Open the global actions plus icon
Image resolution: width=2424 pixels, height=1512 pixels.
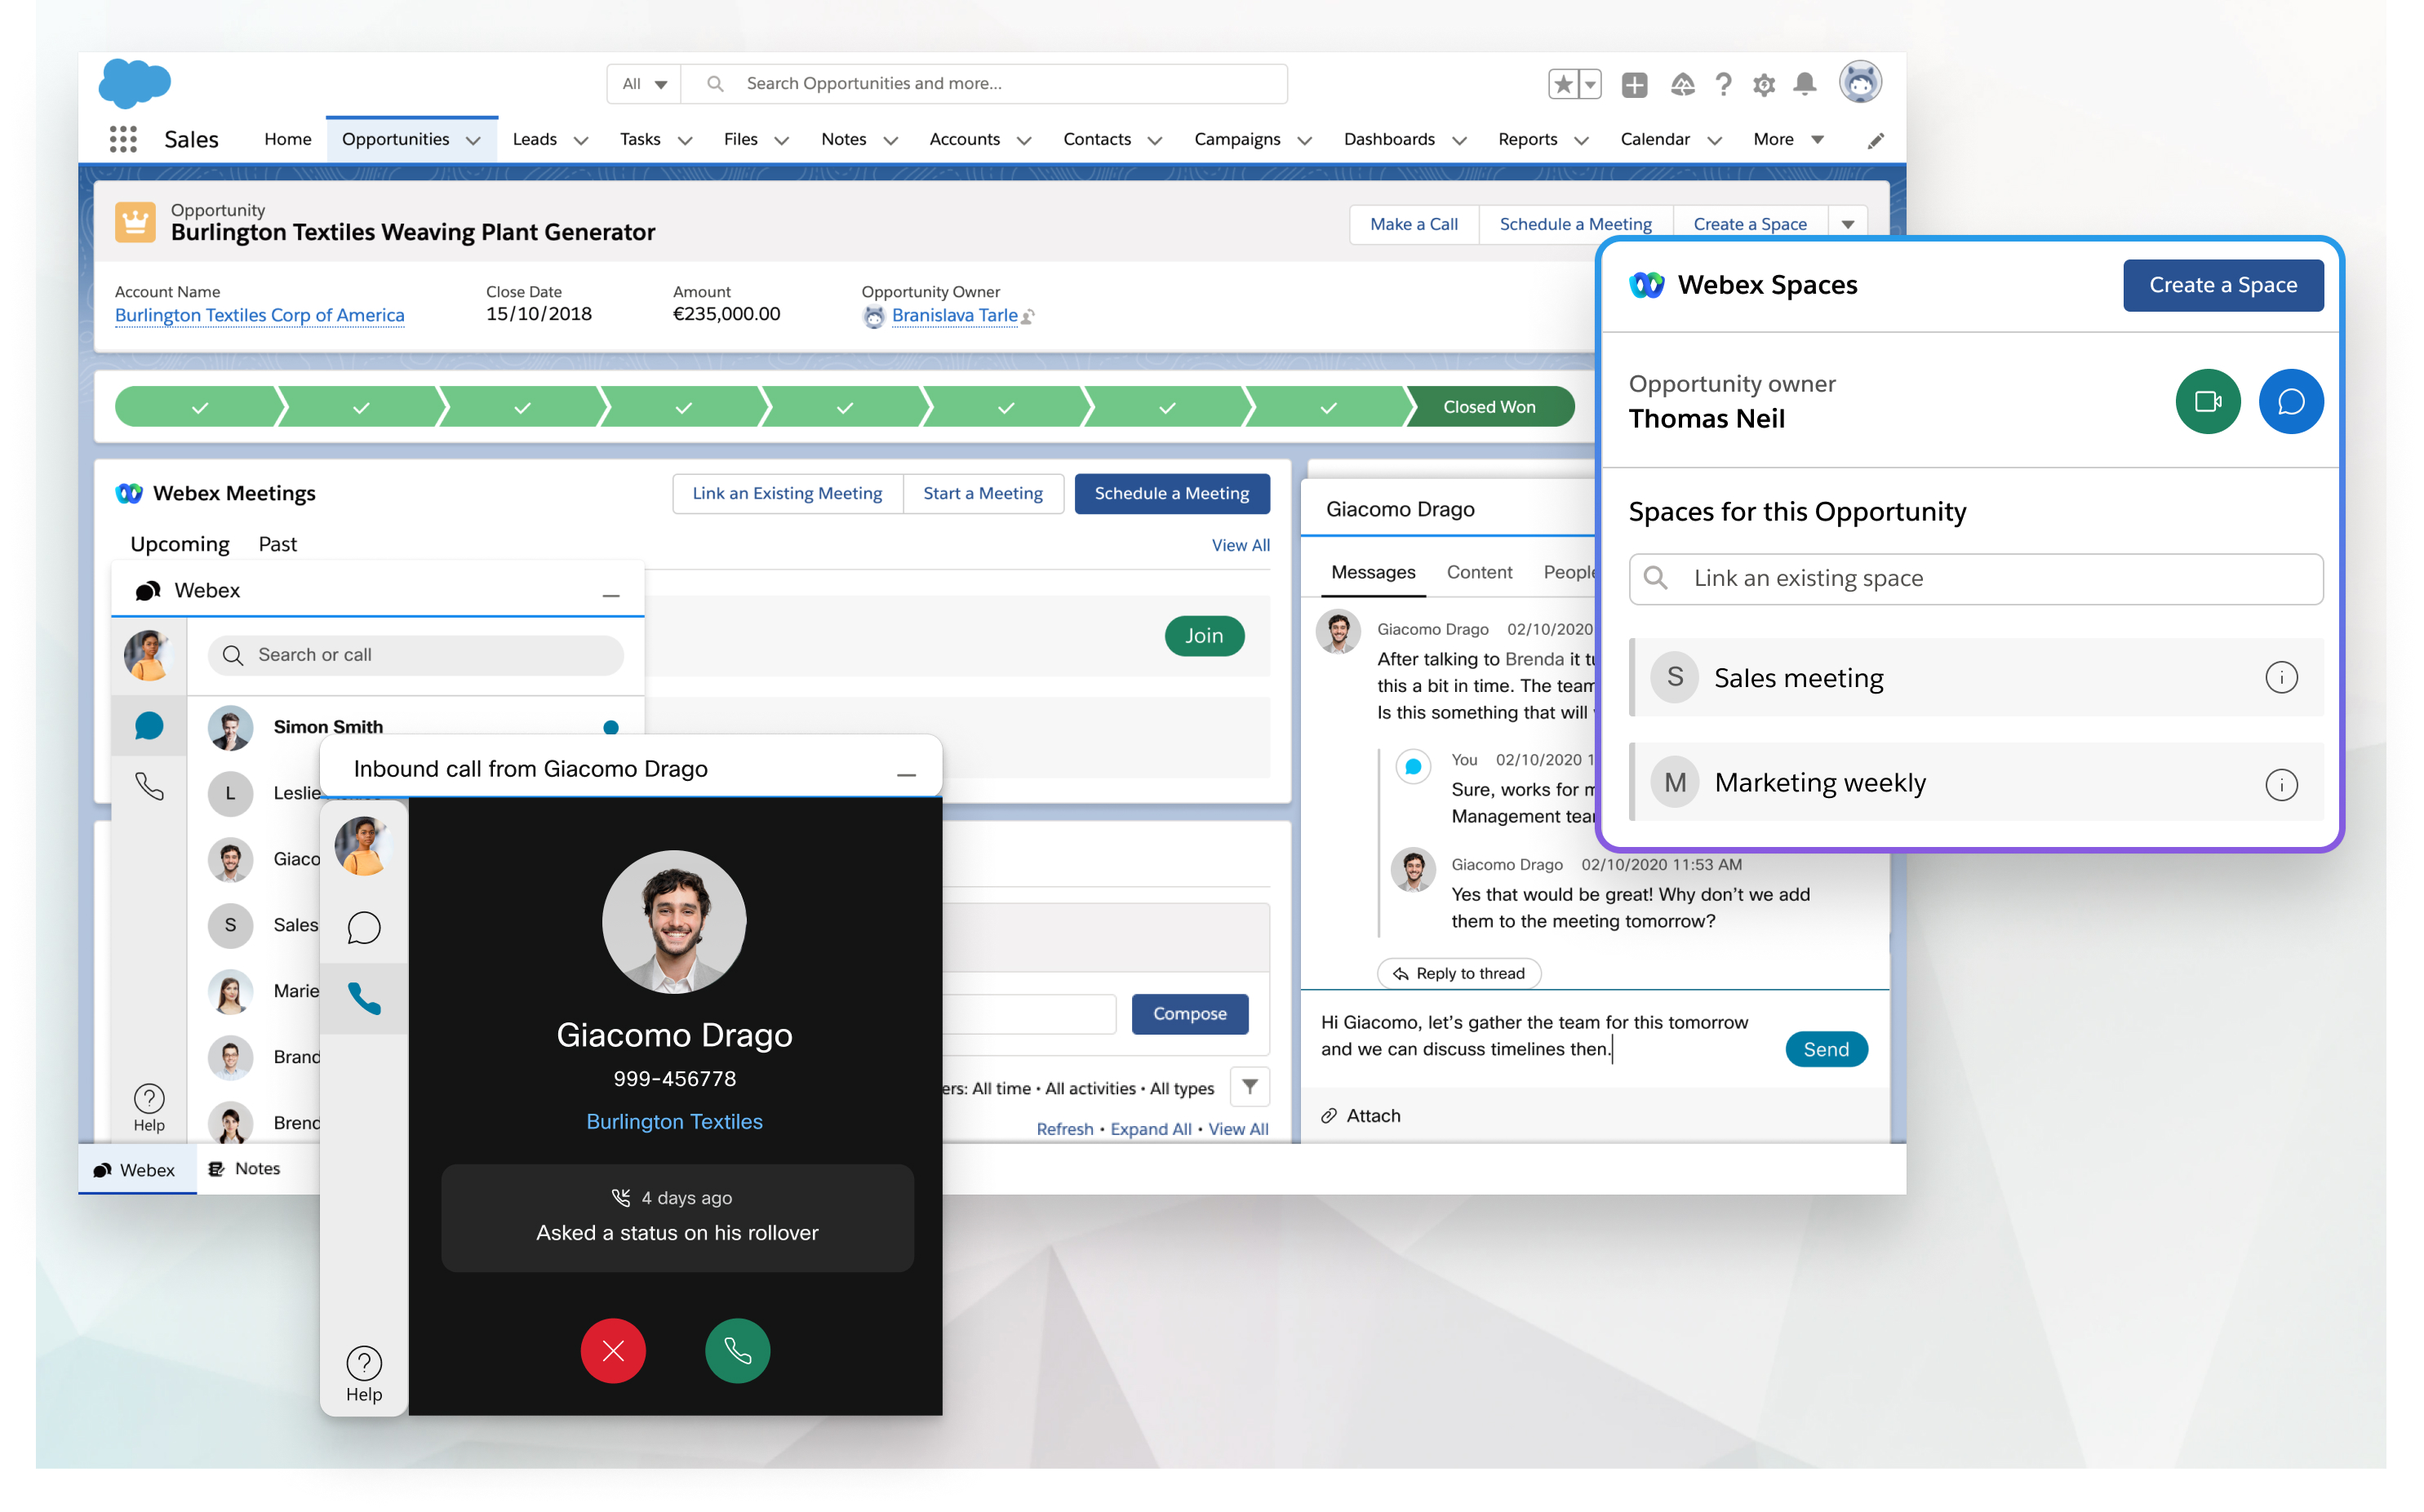(x=1634, y=85)
